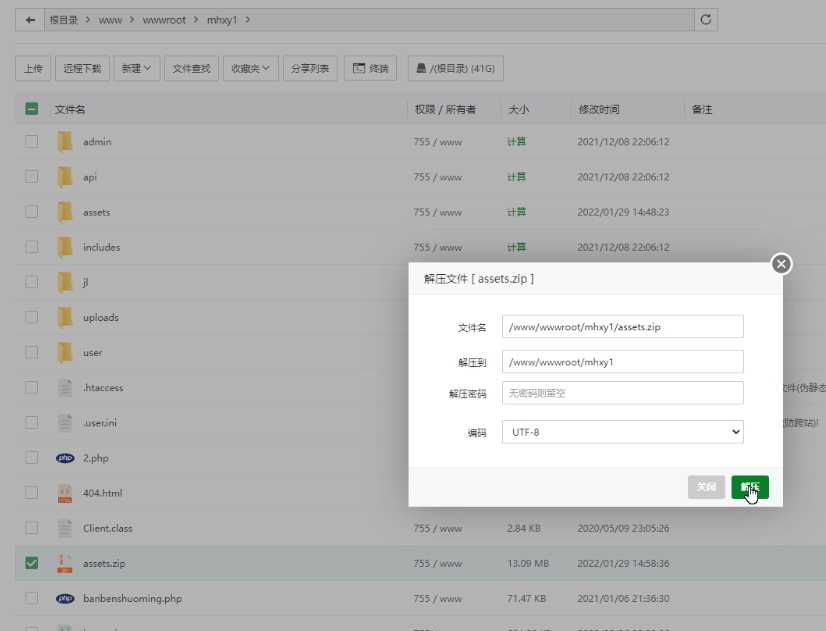Image resolution: width=826 pixels, height=631 pixels.
Task: Toggle the select-all header checkbox
Action: pyautogui.click(x=32, y=109)
